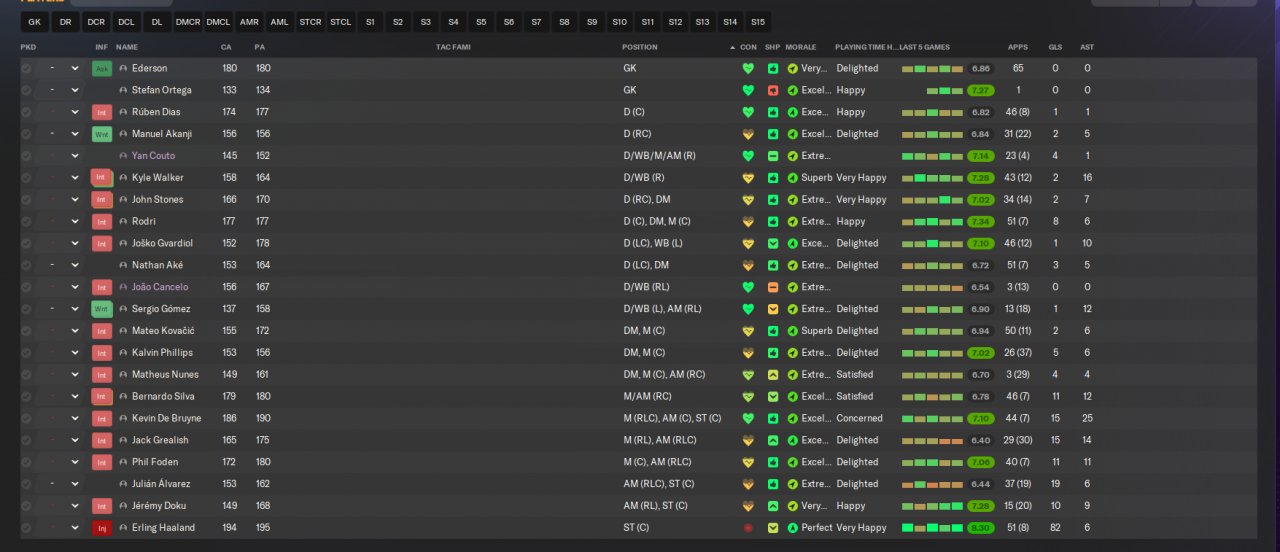
Task: Click Ederson's green heart condition icon
Action: pos(747,69)
